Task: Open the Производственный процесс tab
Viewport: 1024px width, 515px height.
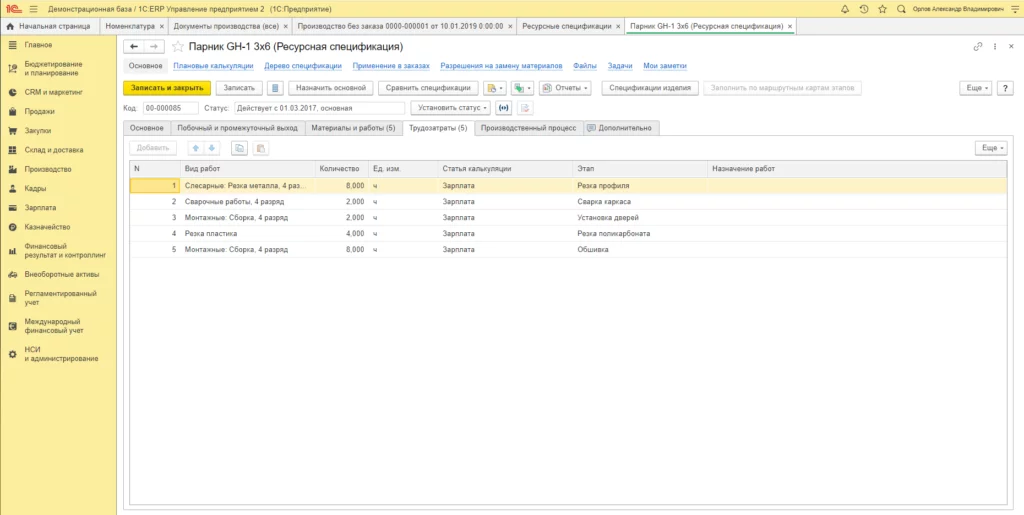Action: tap(528, 128)
